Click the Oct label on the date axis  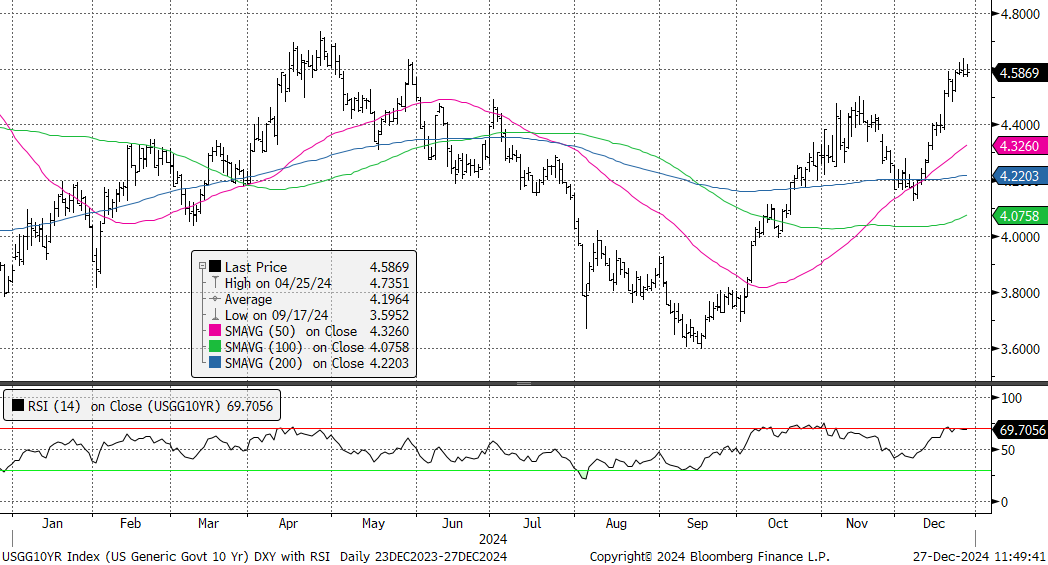(777, 523)
